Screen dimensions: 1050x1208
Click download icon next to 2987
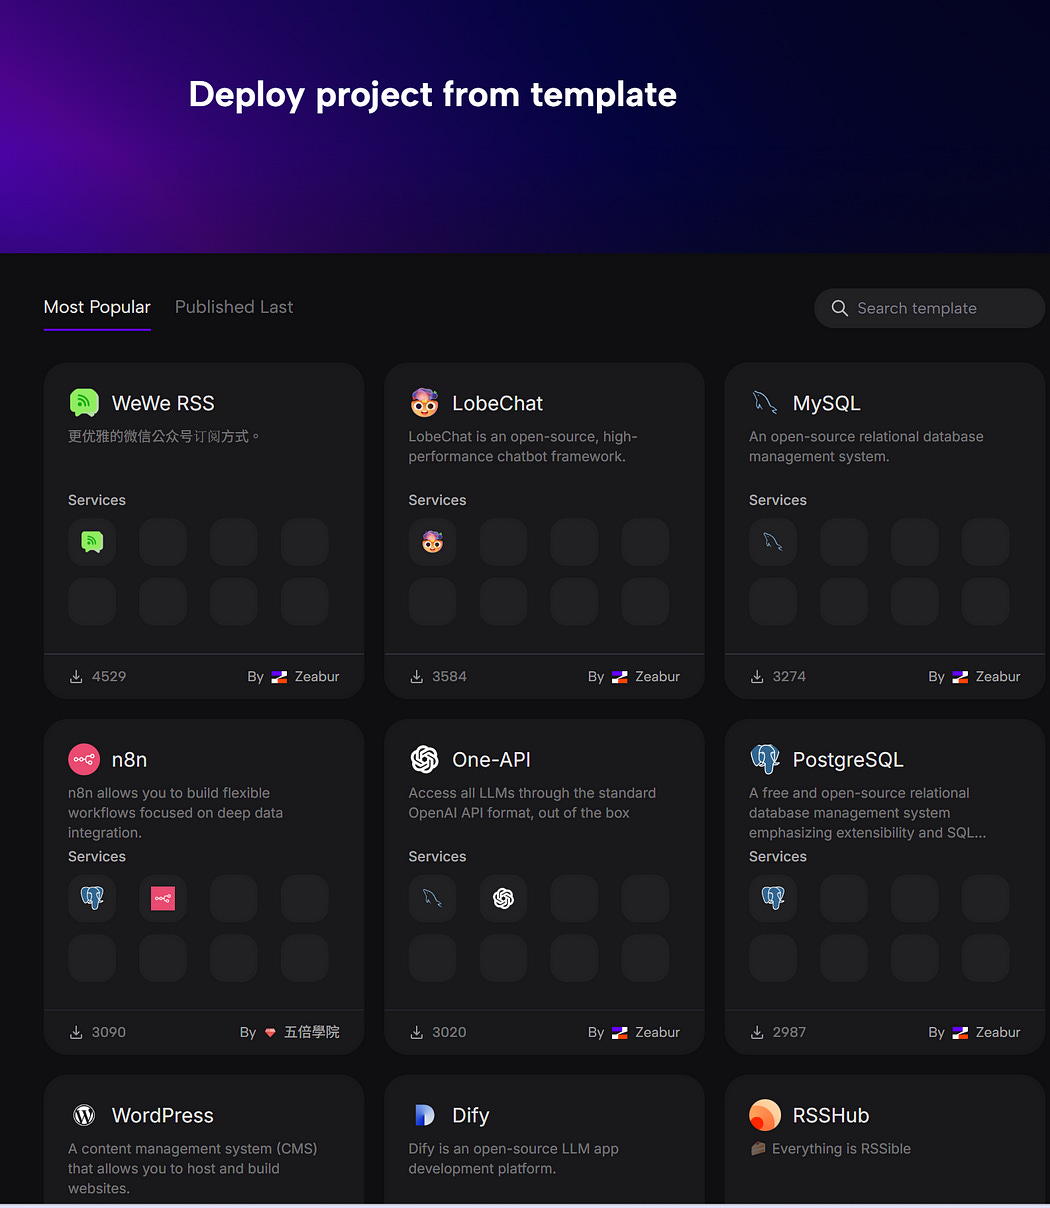coord(757,1032)
